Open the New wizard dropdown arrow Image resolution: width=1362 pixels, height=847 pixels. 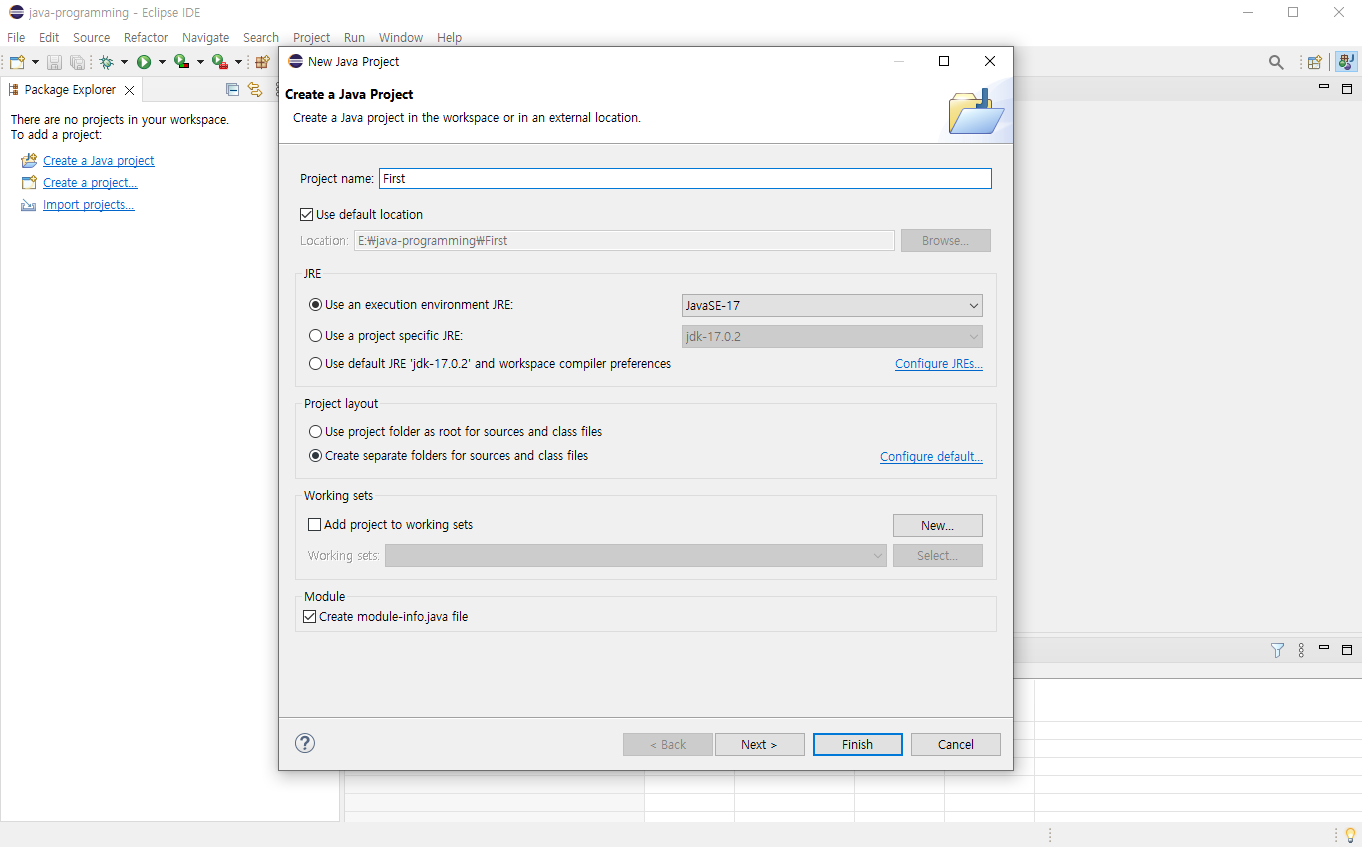pos(35,62)
